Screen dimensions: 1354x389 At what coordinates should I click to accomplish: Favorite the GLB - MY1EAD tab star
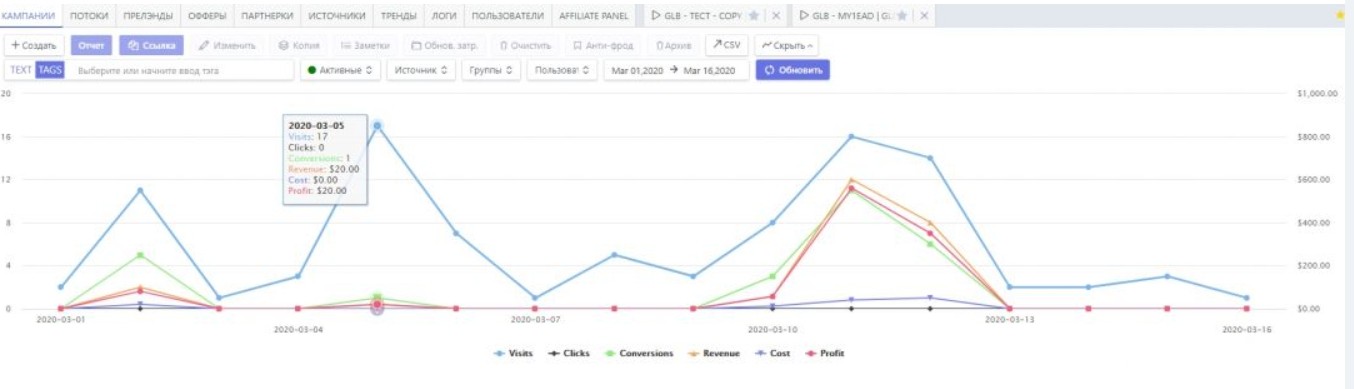tap(902, 16)
